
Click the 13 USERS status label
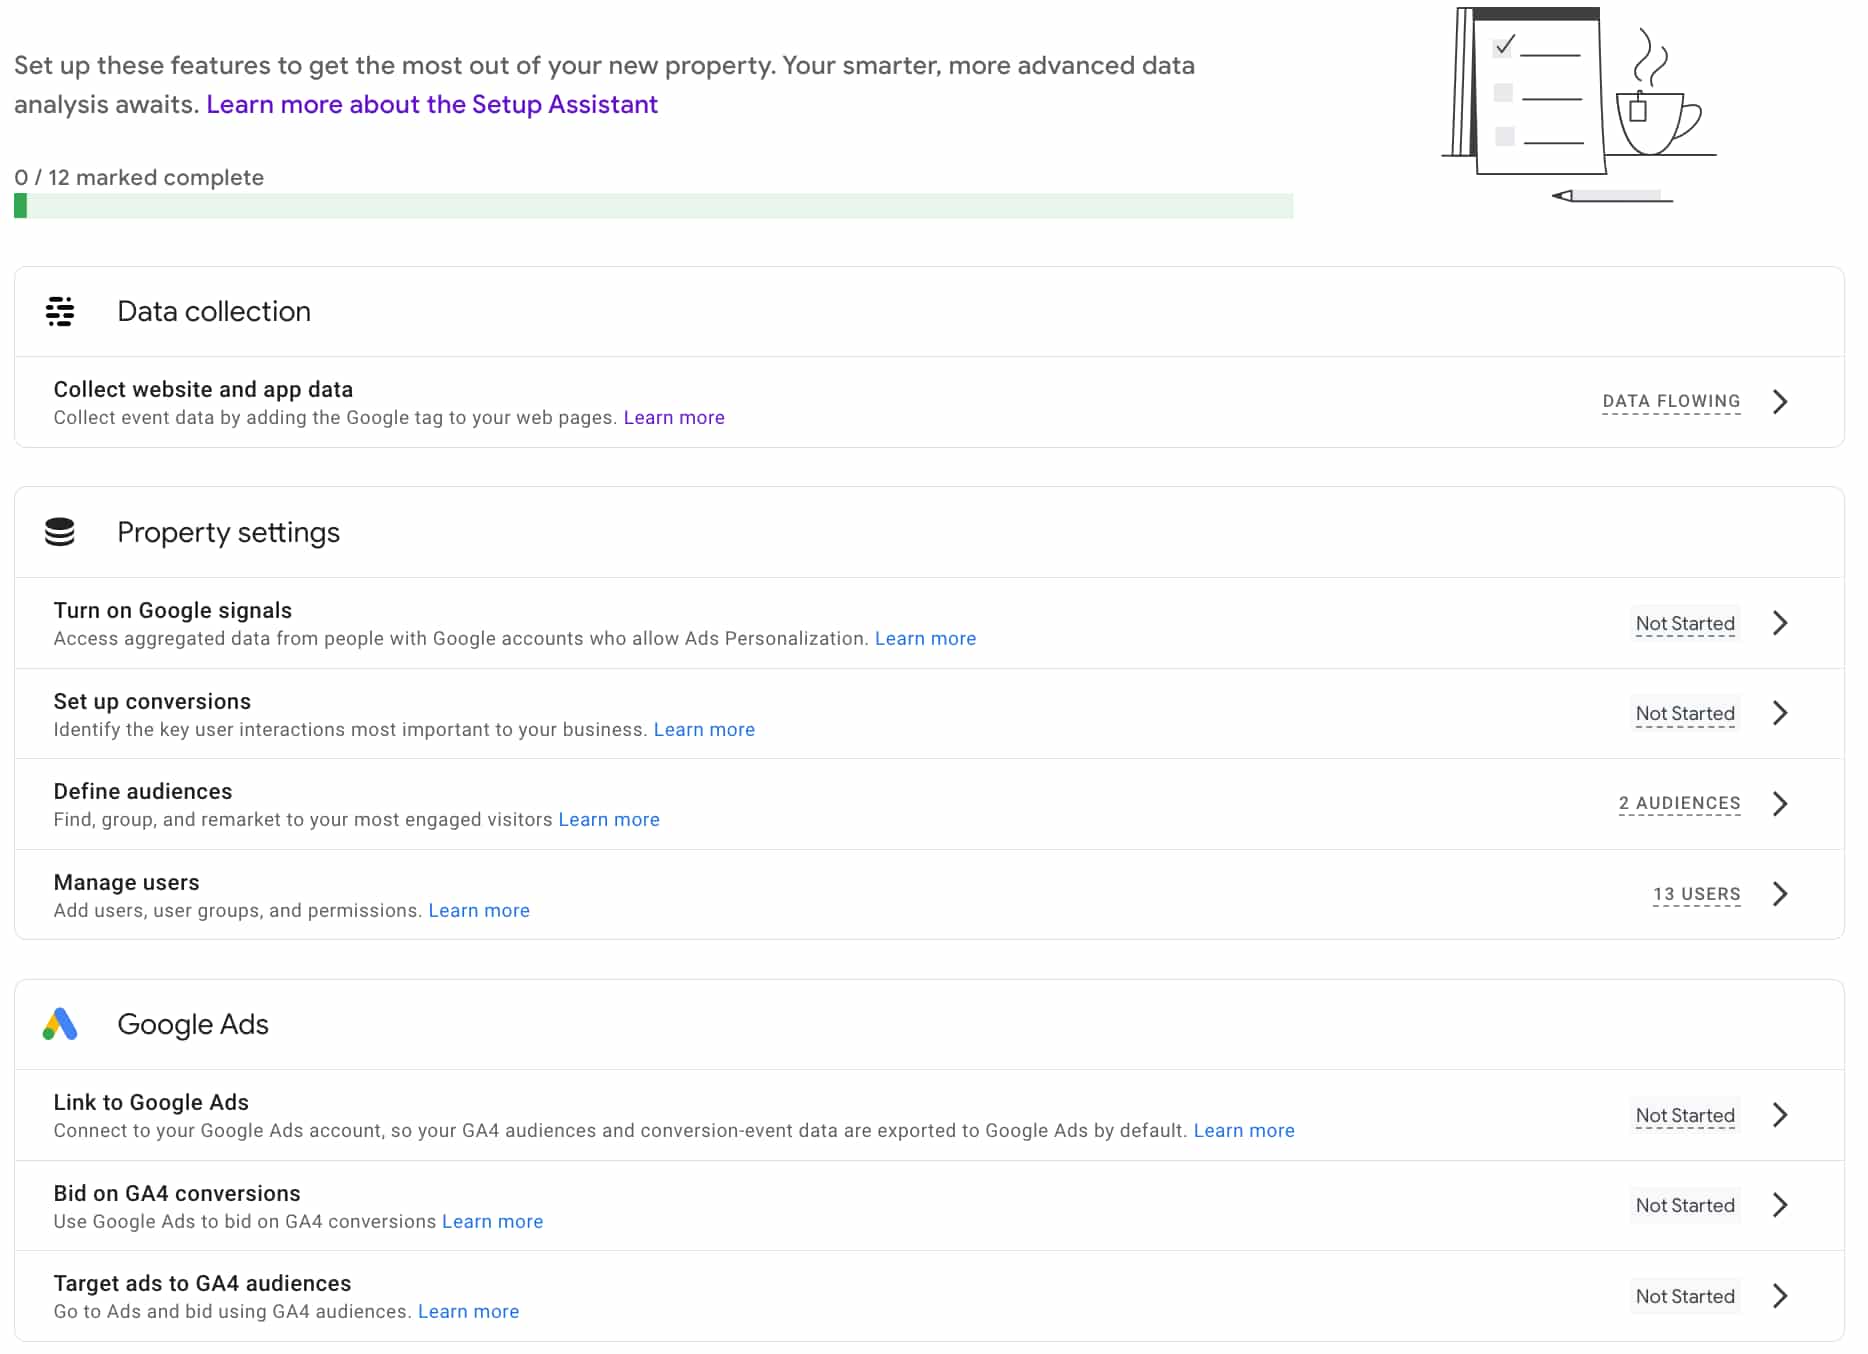coord(1696,894)
